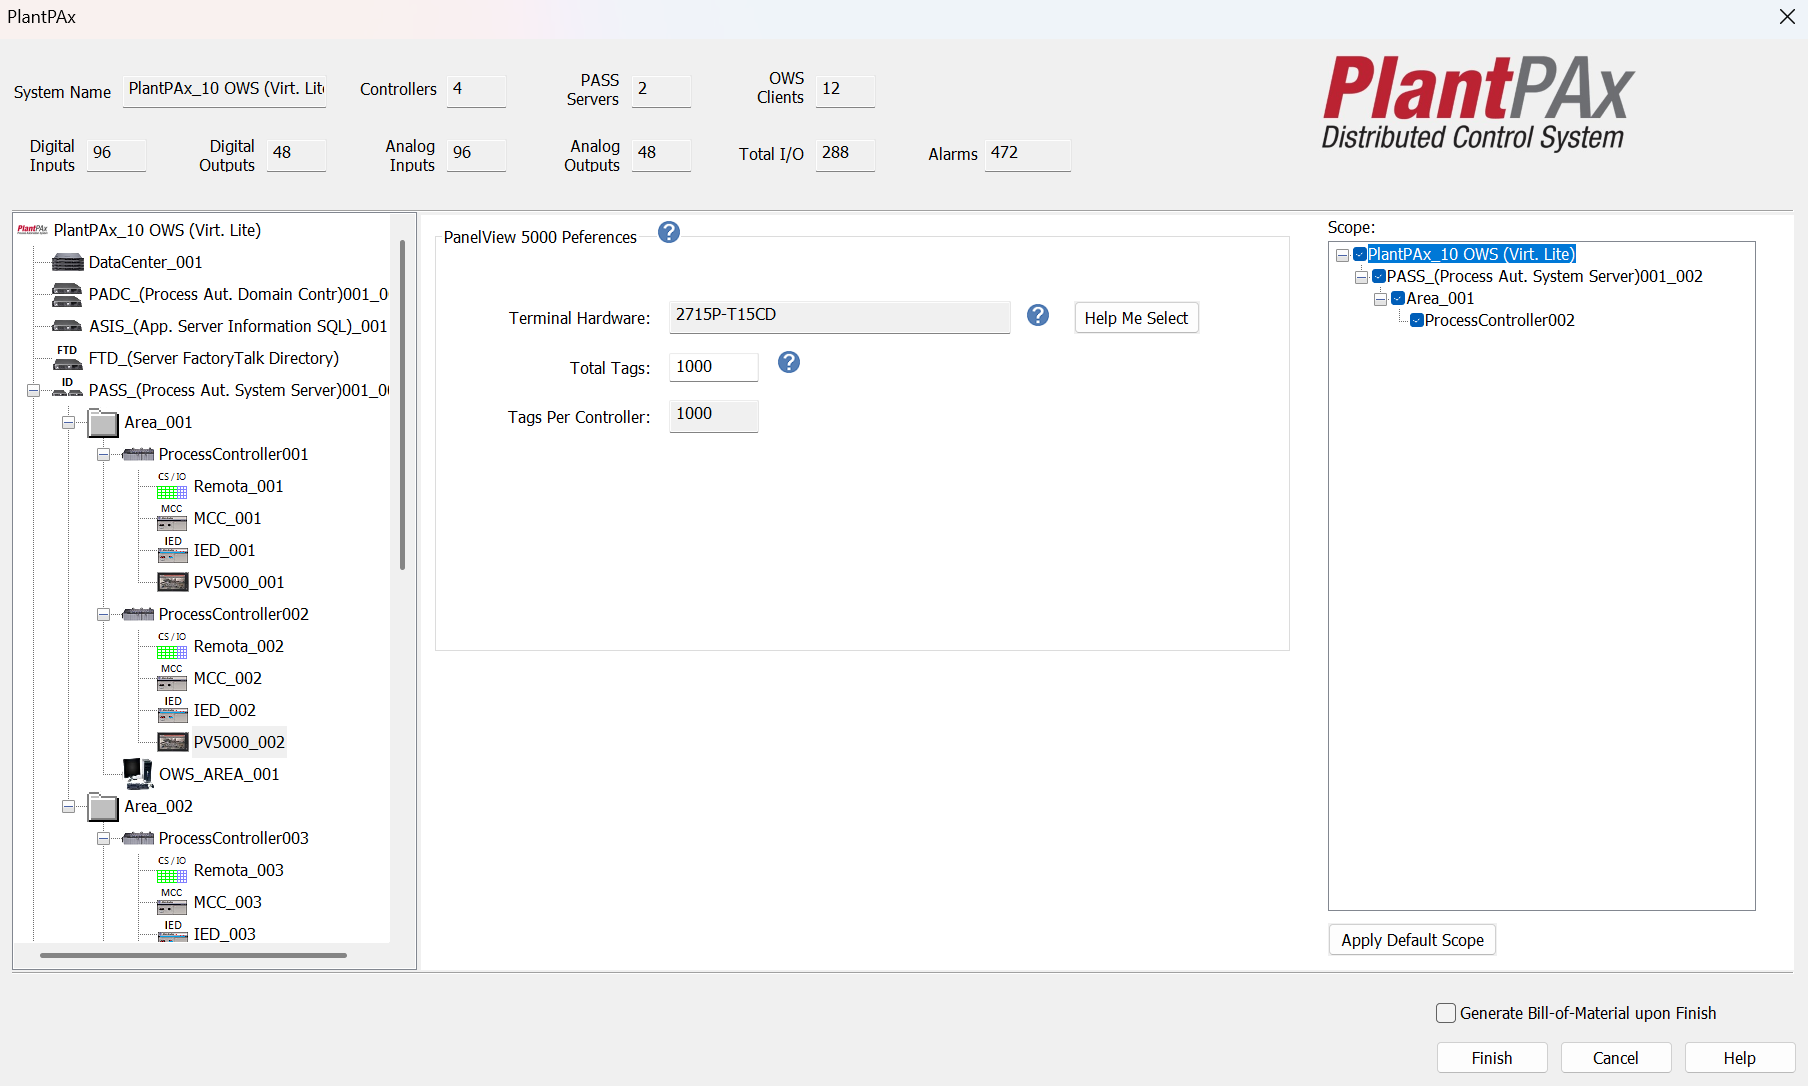This screenshot has height=1086, width=1808.
Task: Click the Area_002 folder icon
Action: click(x=103, y=806)
